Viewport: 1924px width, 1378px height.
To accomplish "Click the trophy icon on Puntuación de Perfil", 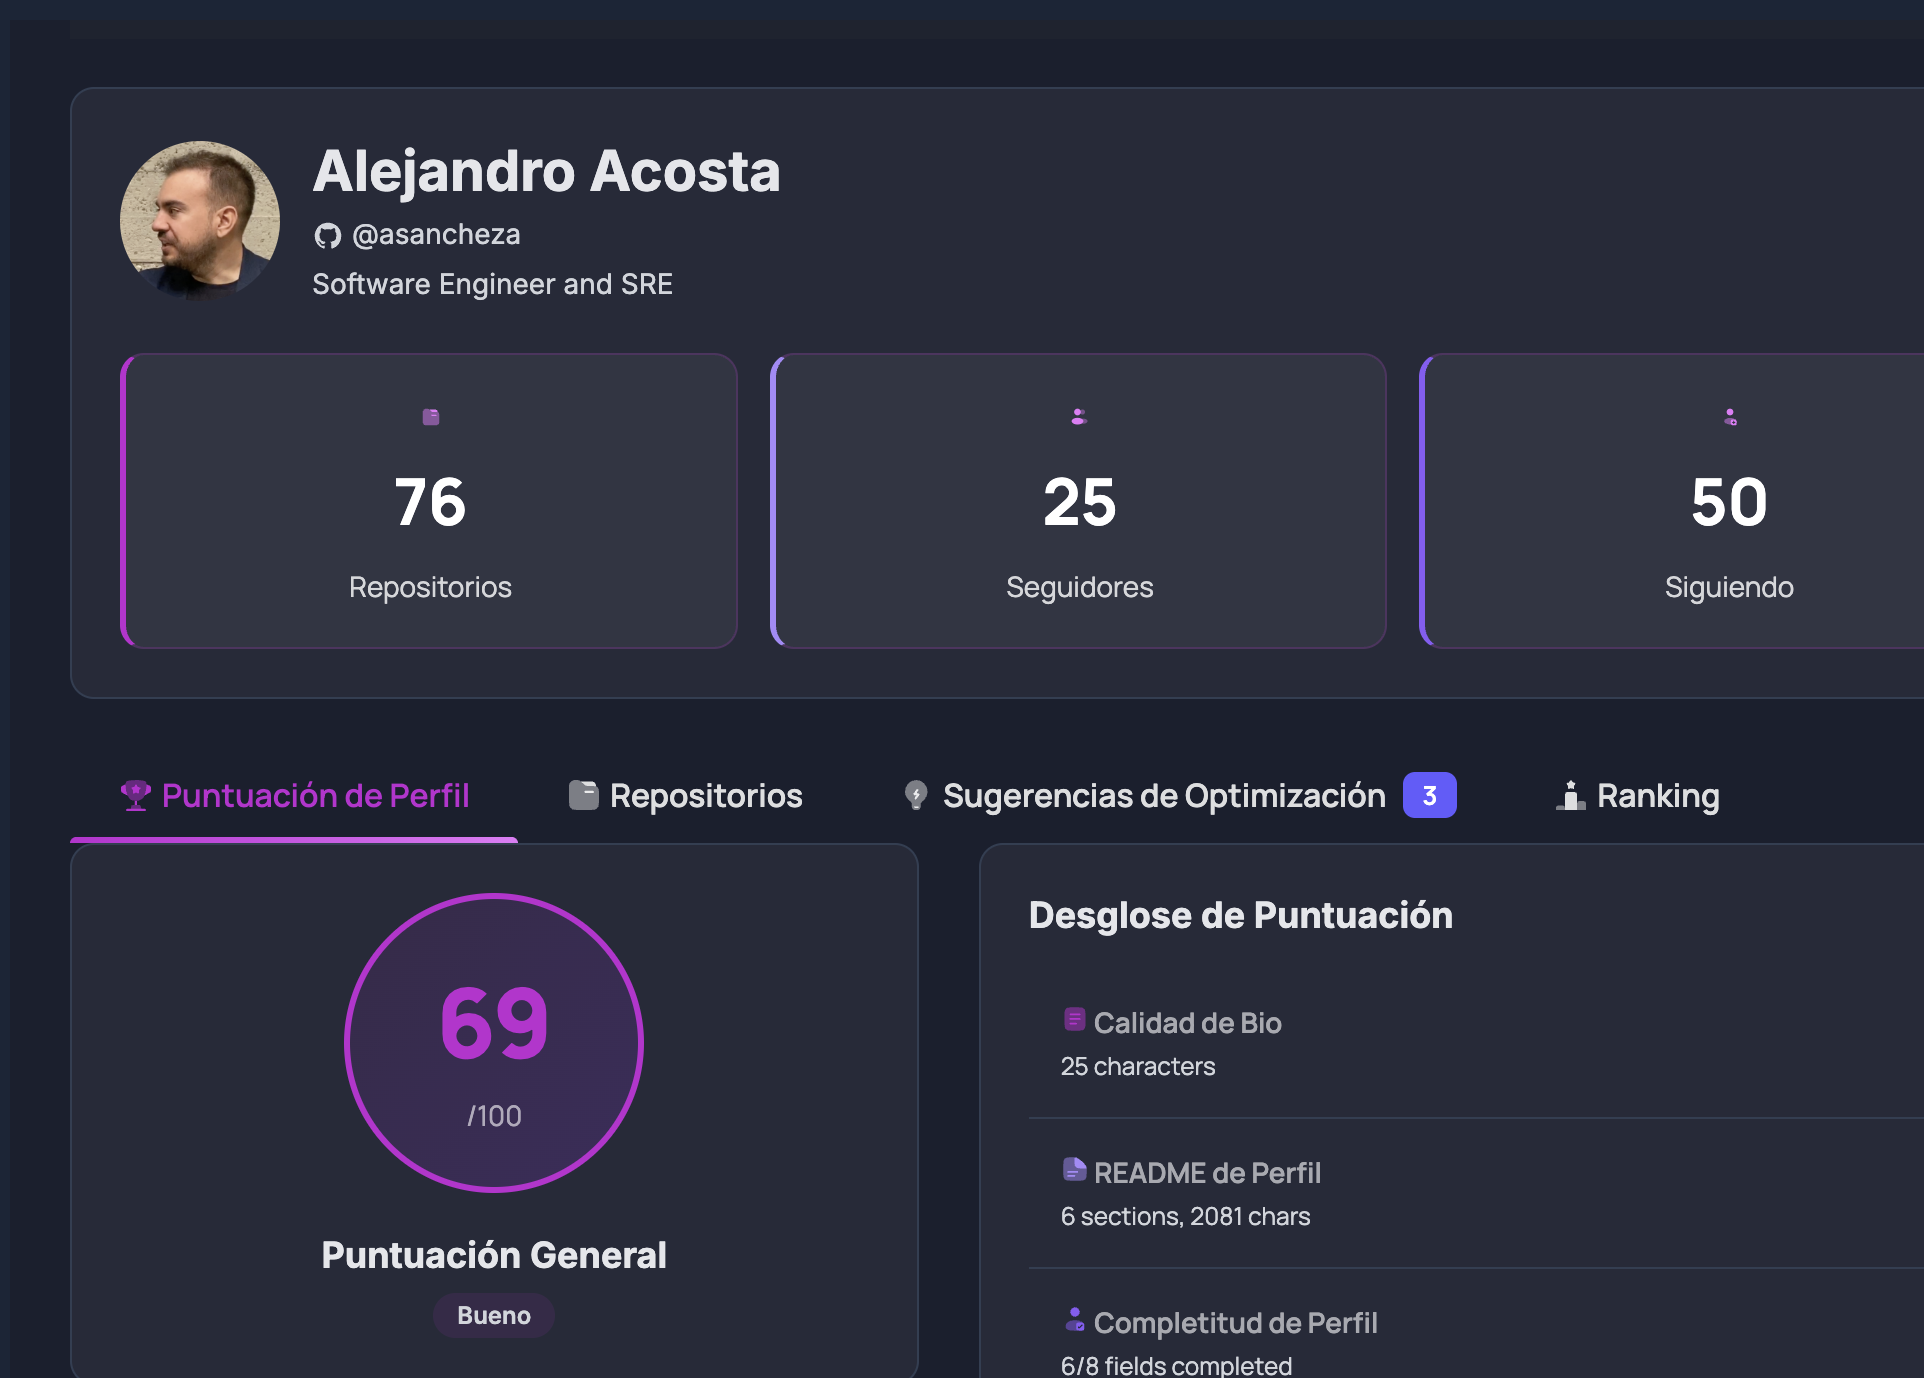I will tap(137, 794).
